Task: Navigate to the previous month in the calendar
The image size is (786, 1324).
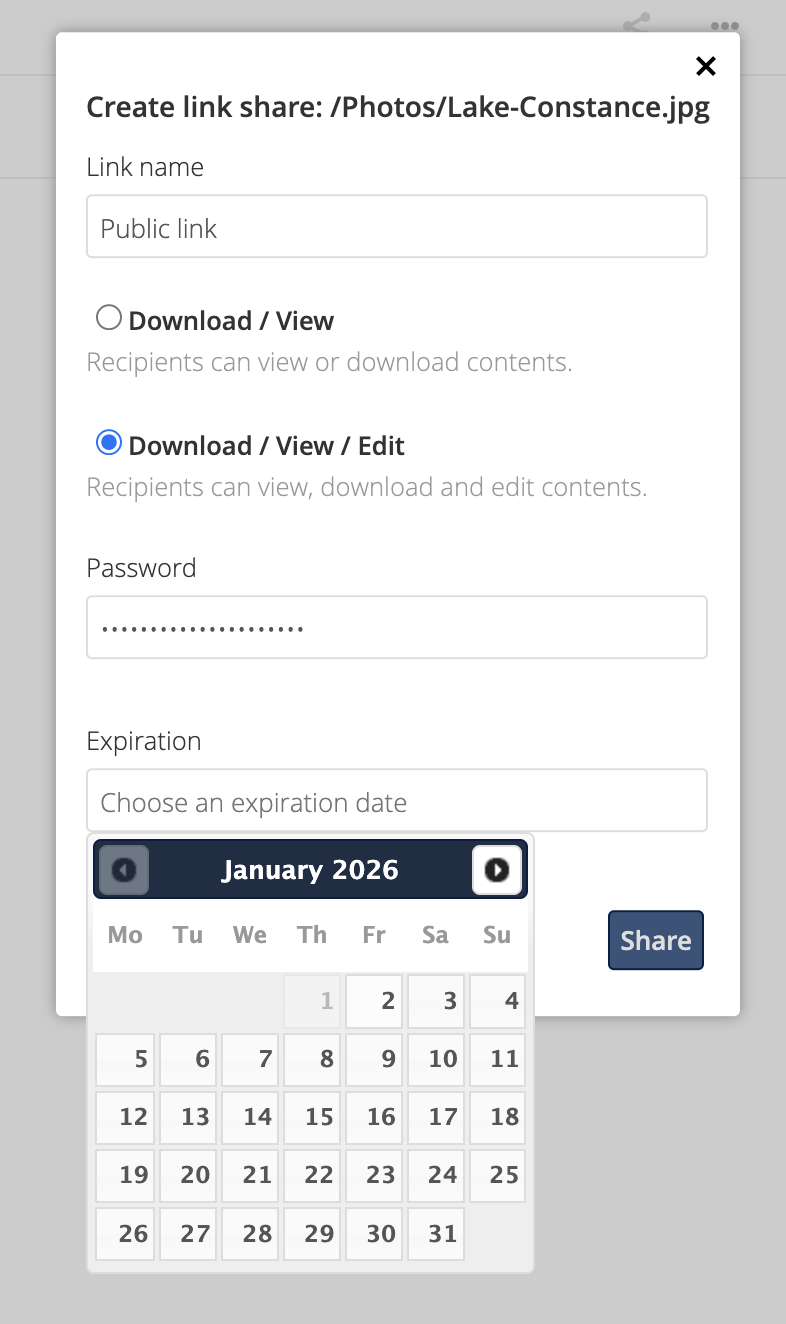Action: tap(122, 869)
